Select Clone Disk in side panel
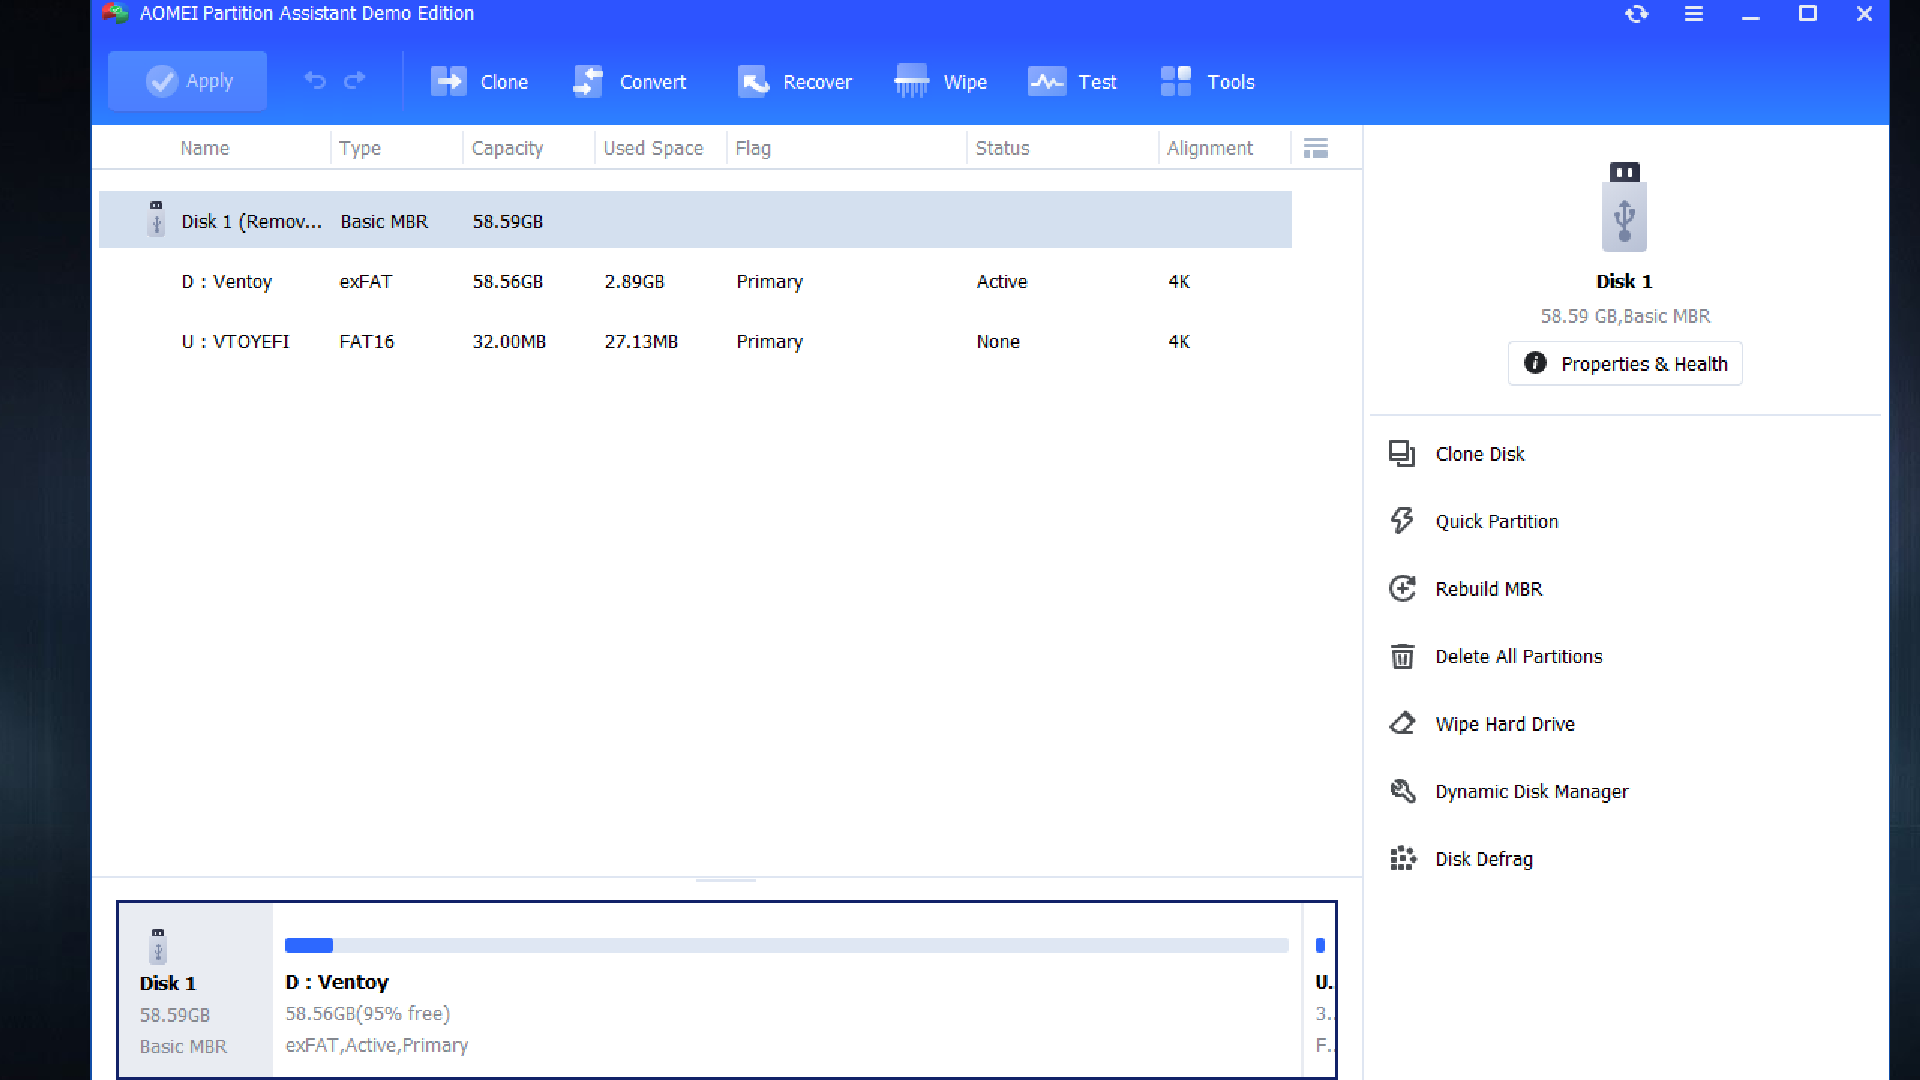The height and width of the screenshot is (1080, 1920). (x=1479, y=454)
